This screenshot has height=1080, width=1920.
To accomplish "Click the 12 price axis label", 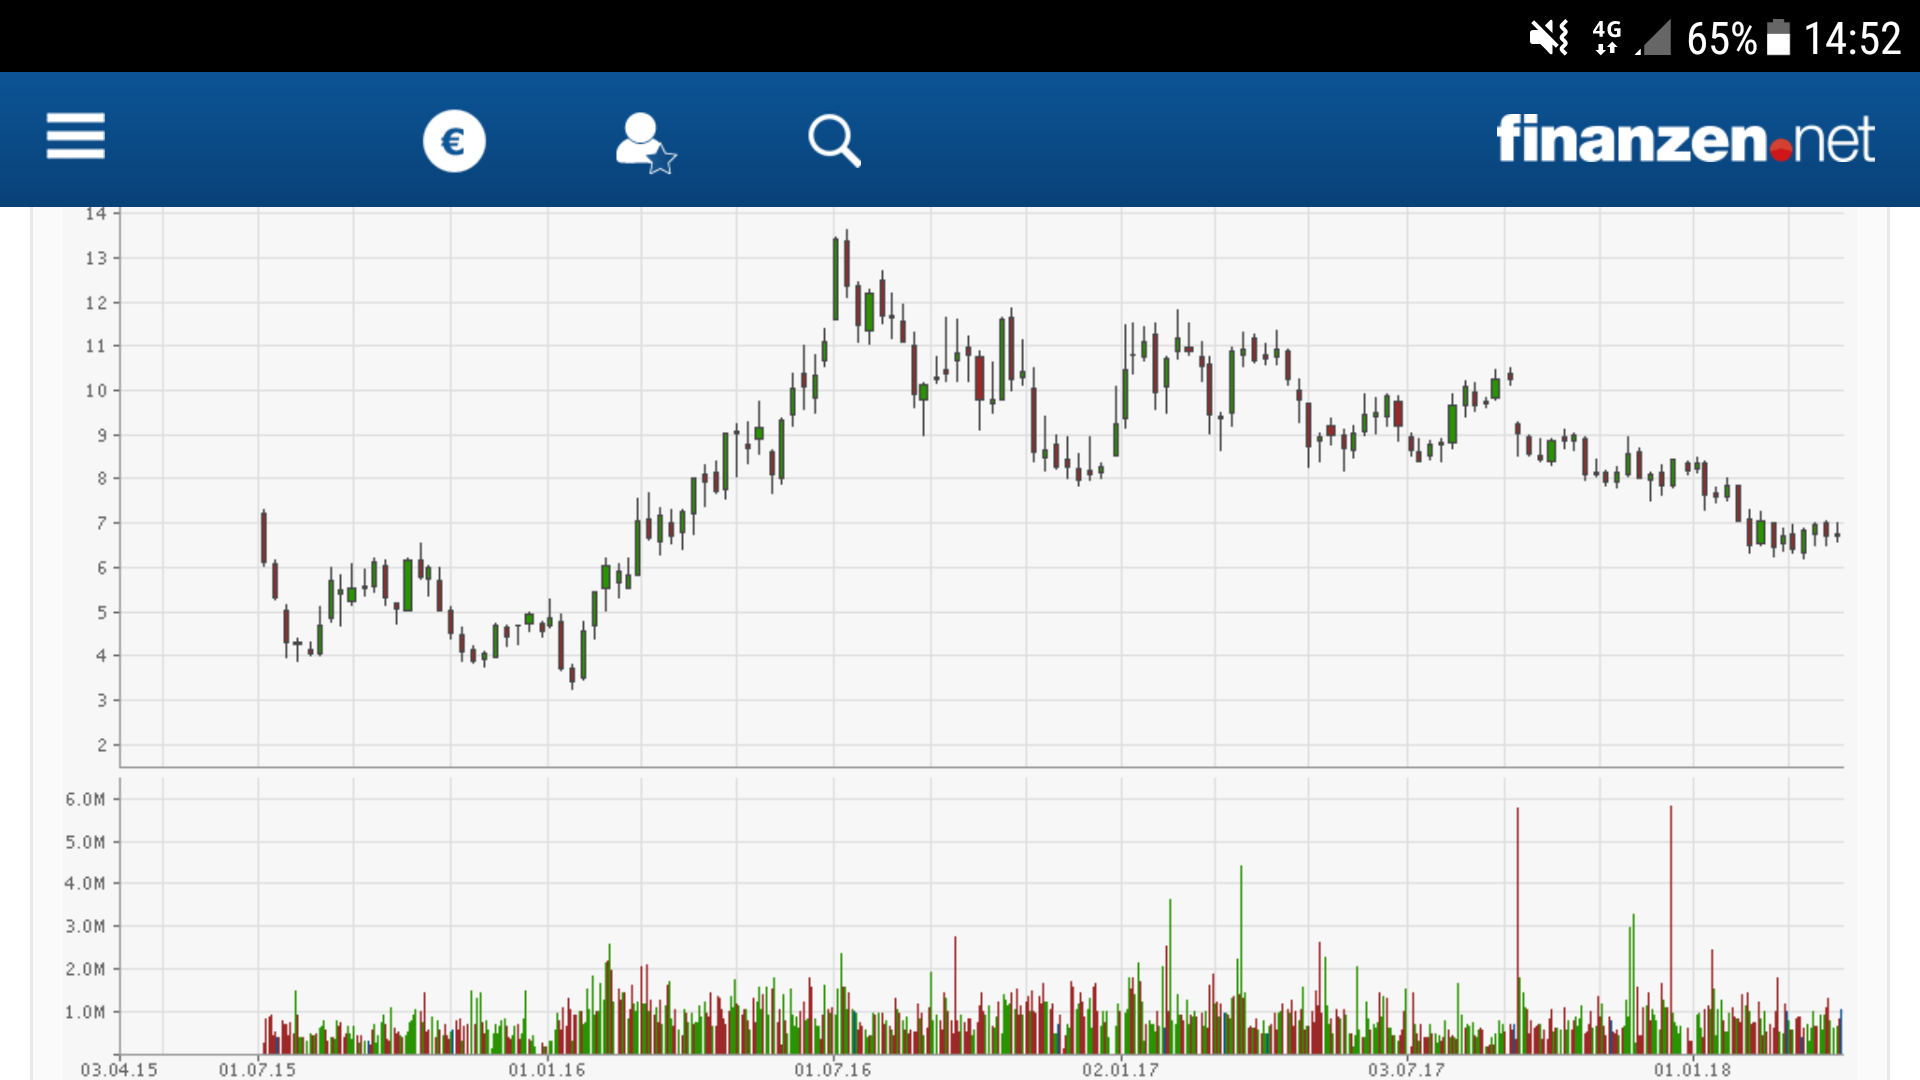I will [x=96, y=302].
